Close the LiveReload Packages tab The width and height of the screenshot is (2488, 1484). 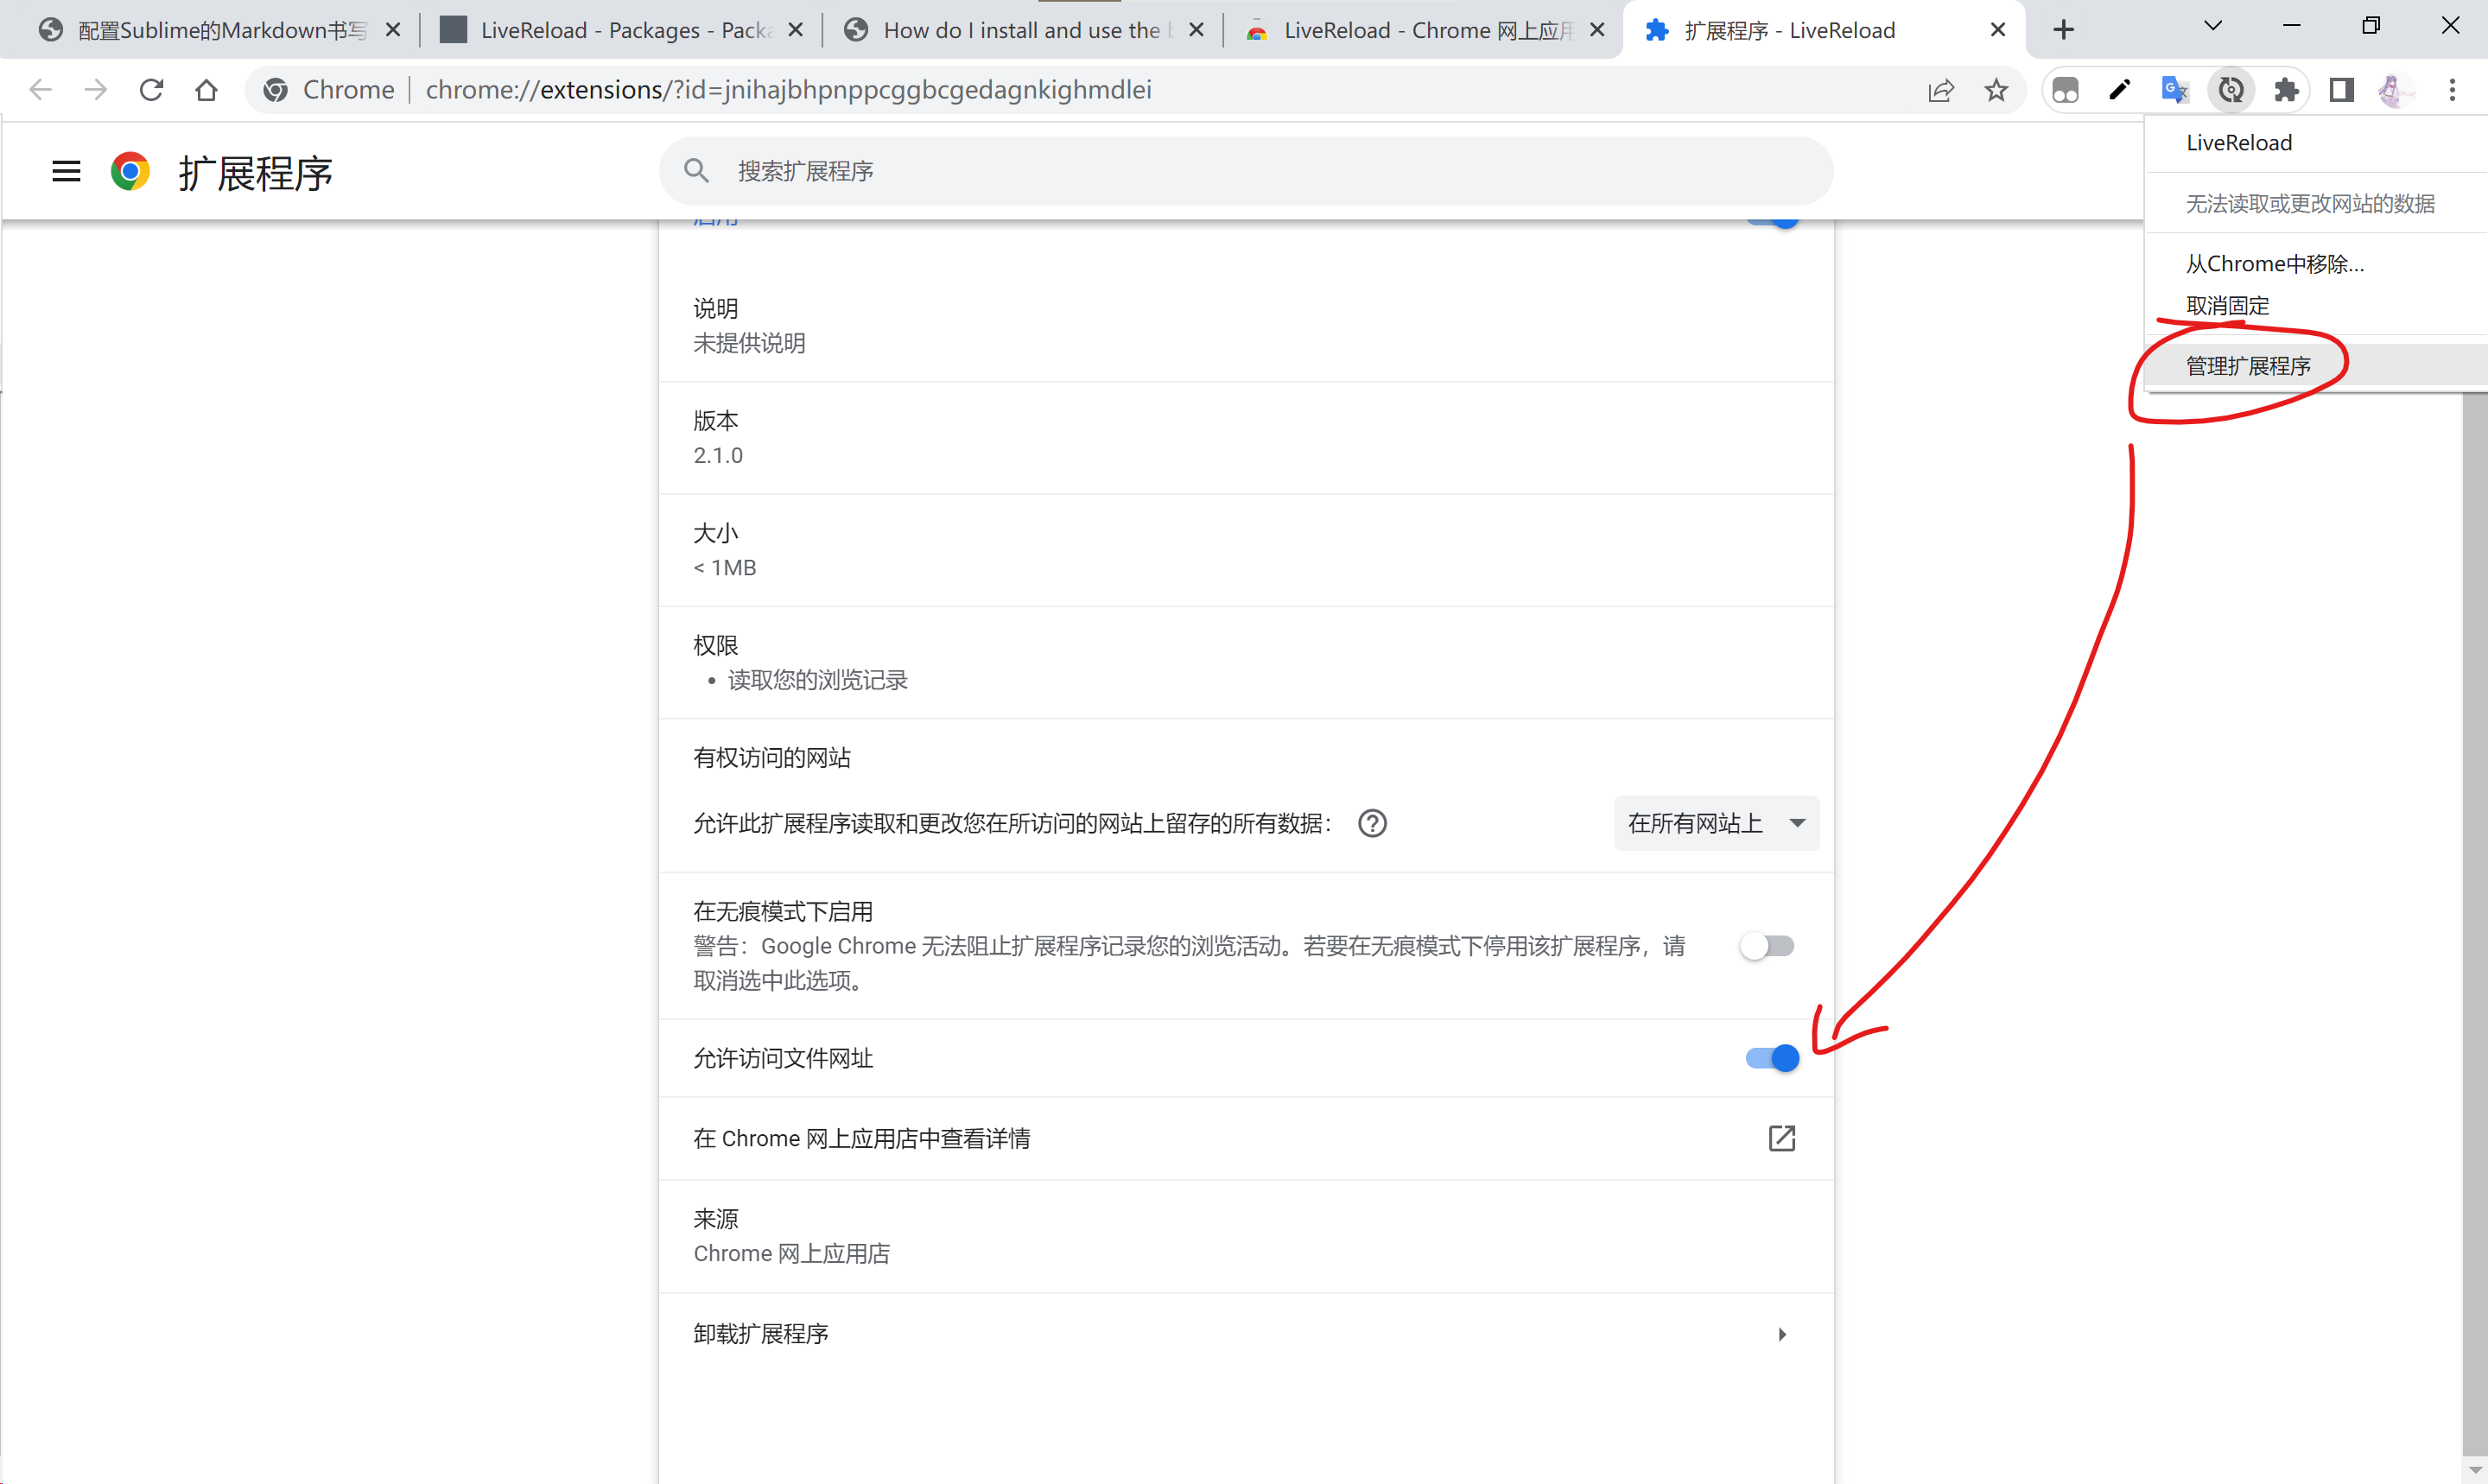(x=795, y=30)
